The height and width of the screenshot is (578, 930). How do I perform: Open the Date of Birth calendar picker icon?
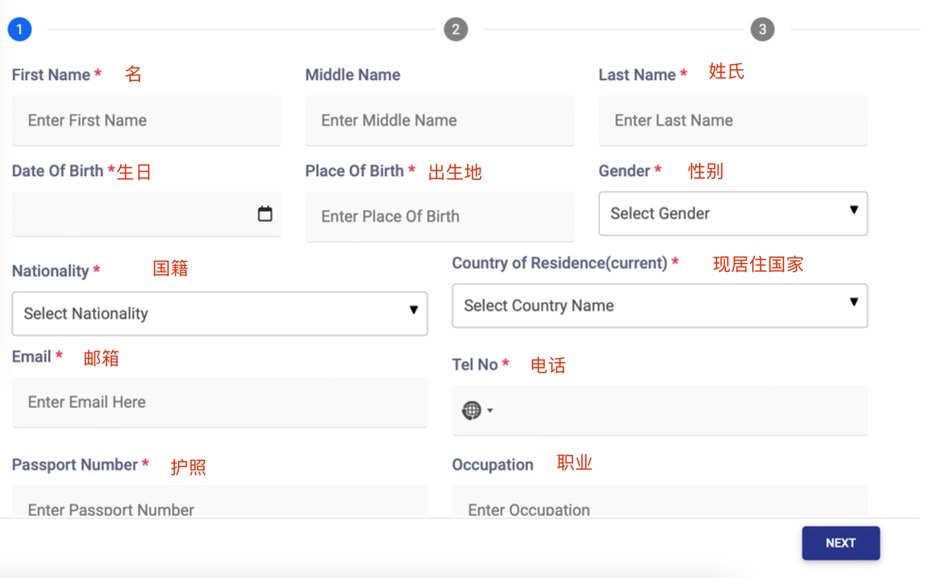265,214
